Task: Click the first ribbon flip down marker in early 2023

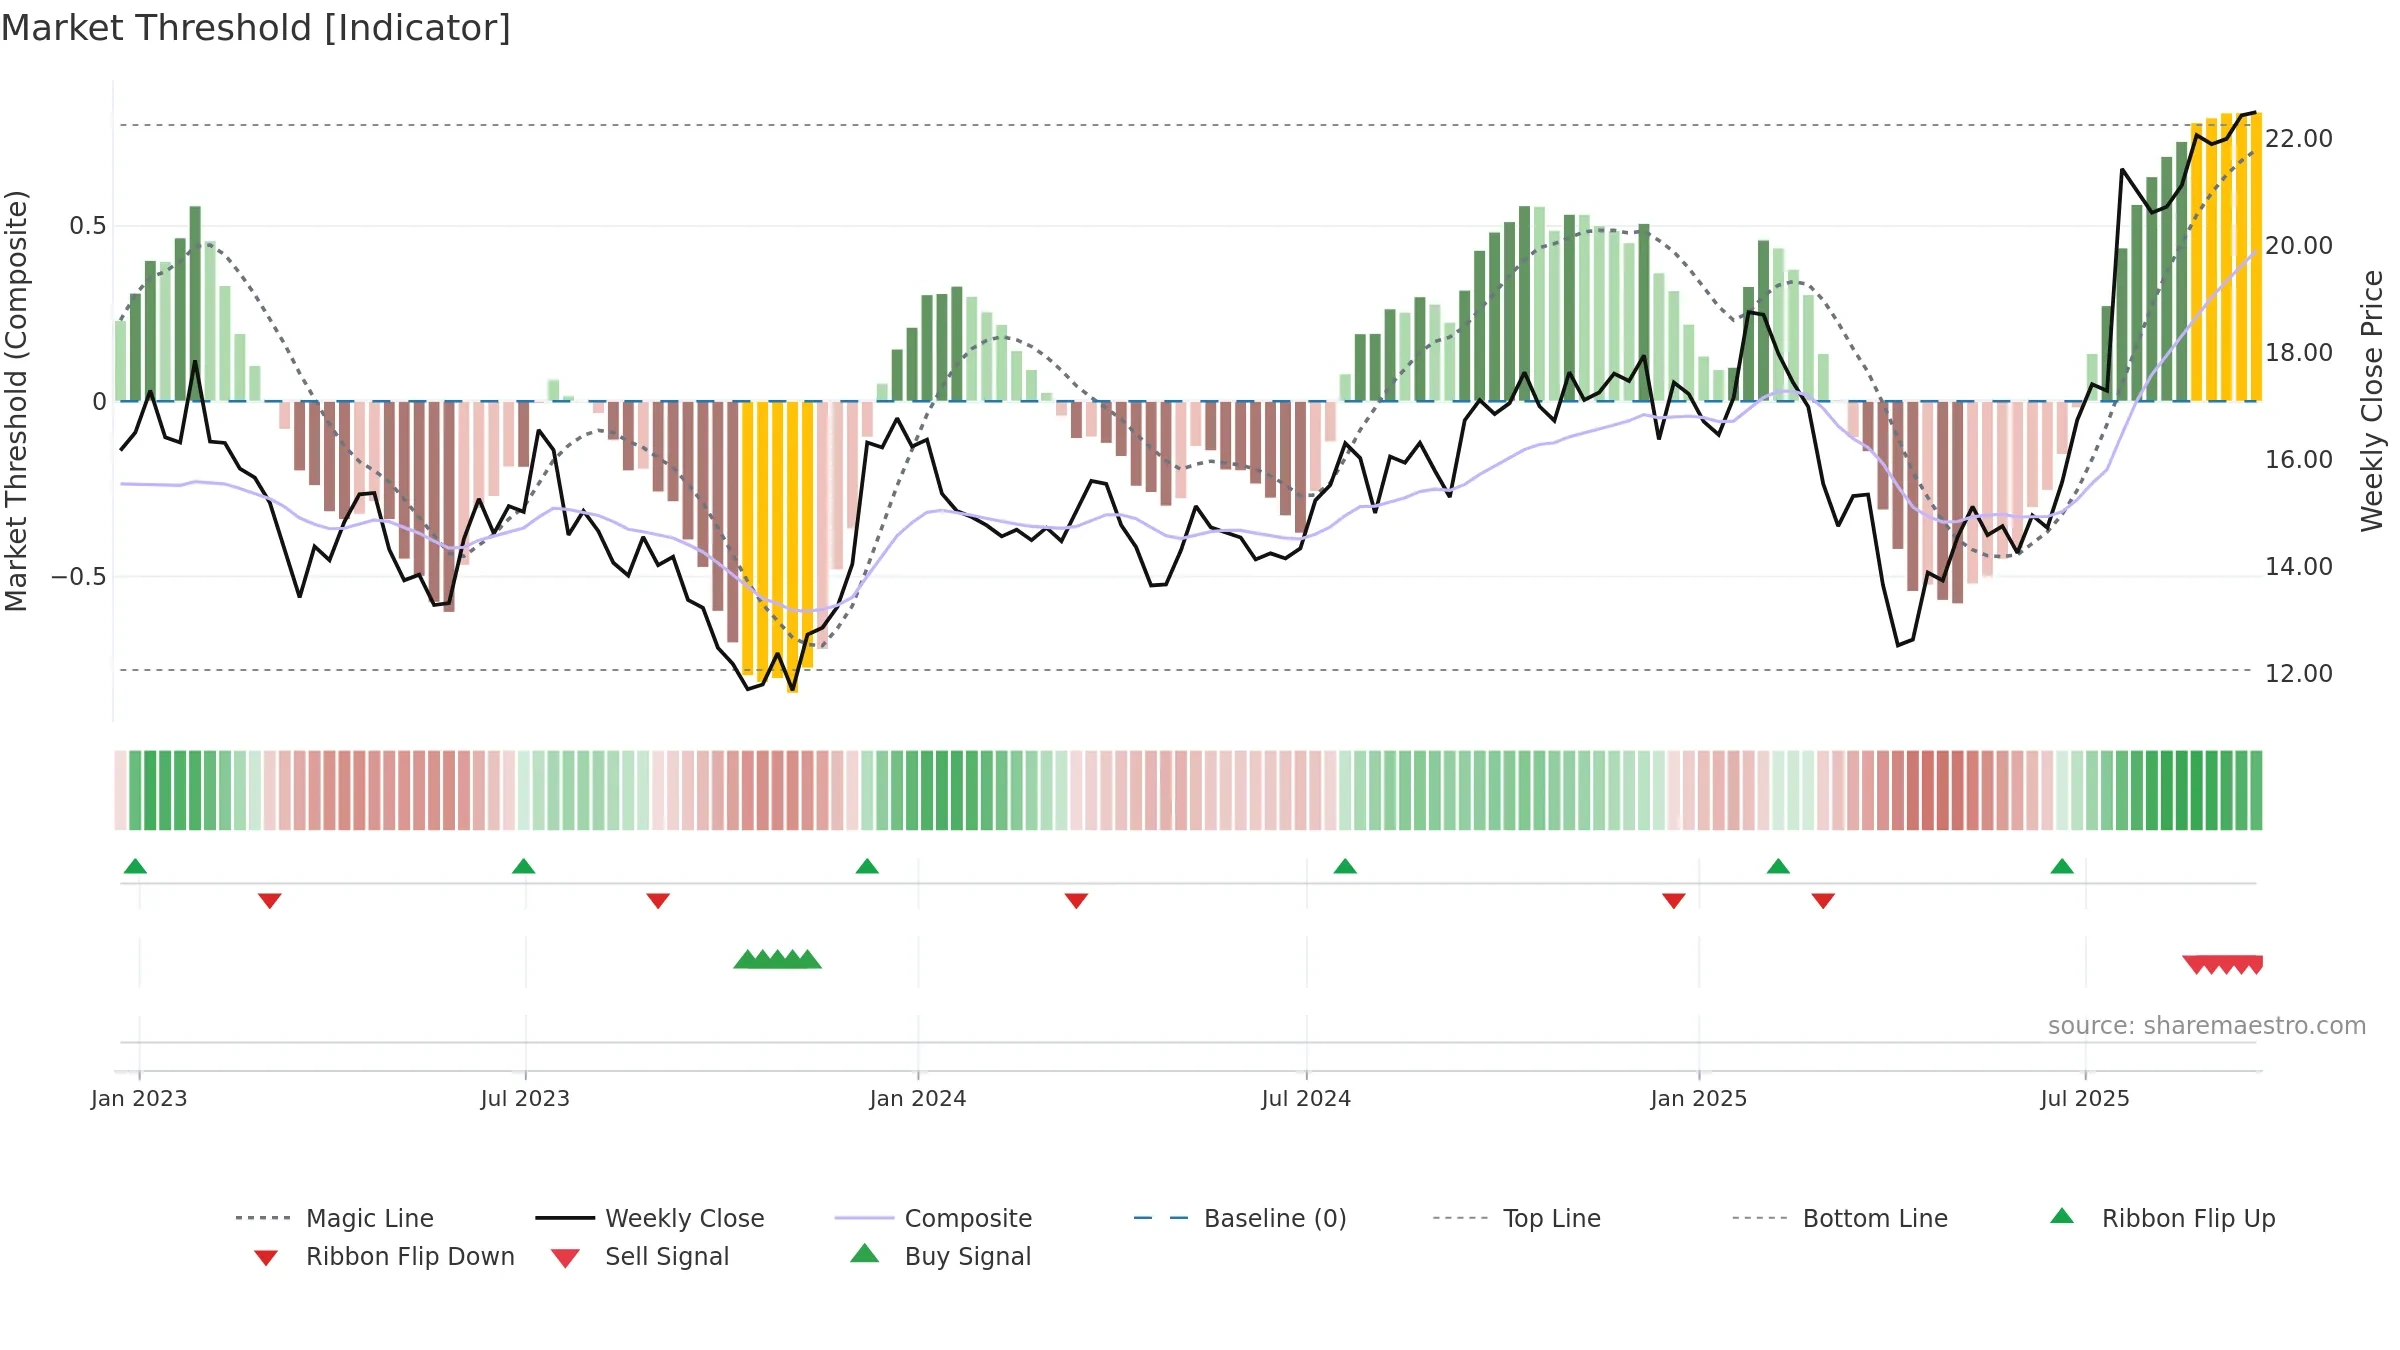Action: [270, 901]
